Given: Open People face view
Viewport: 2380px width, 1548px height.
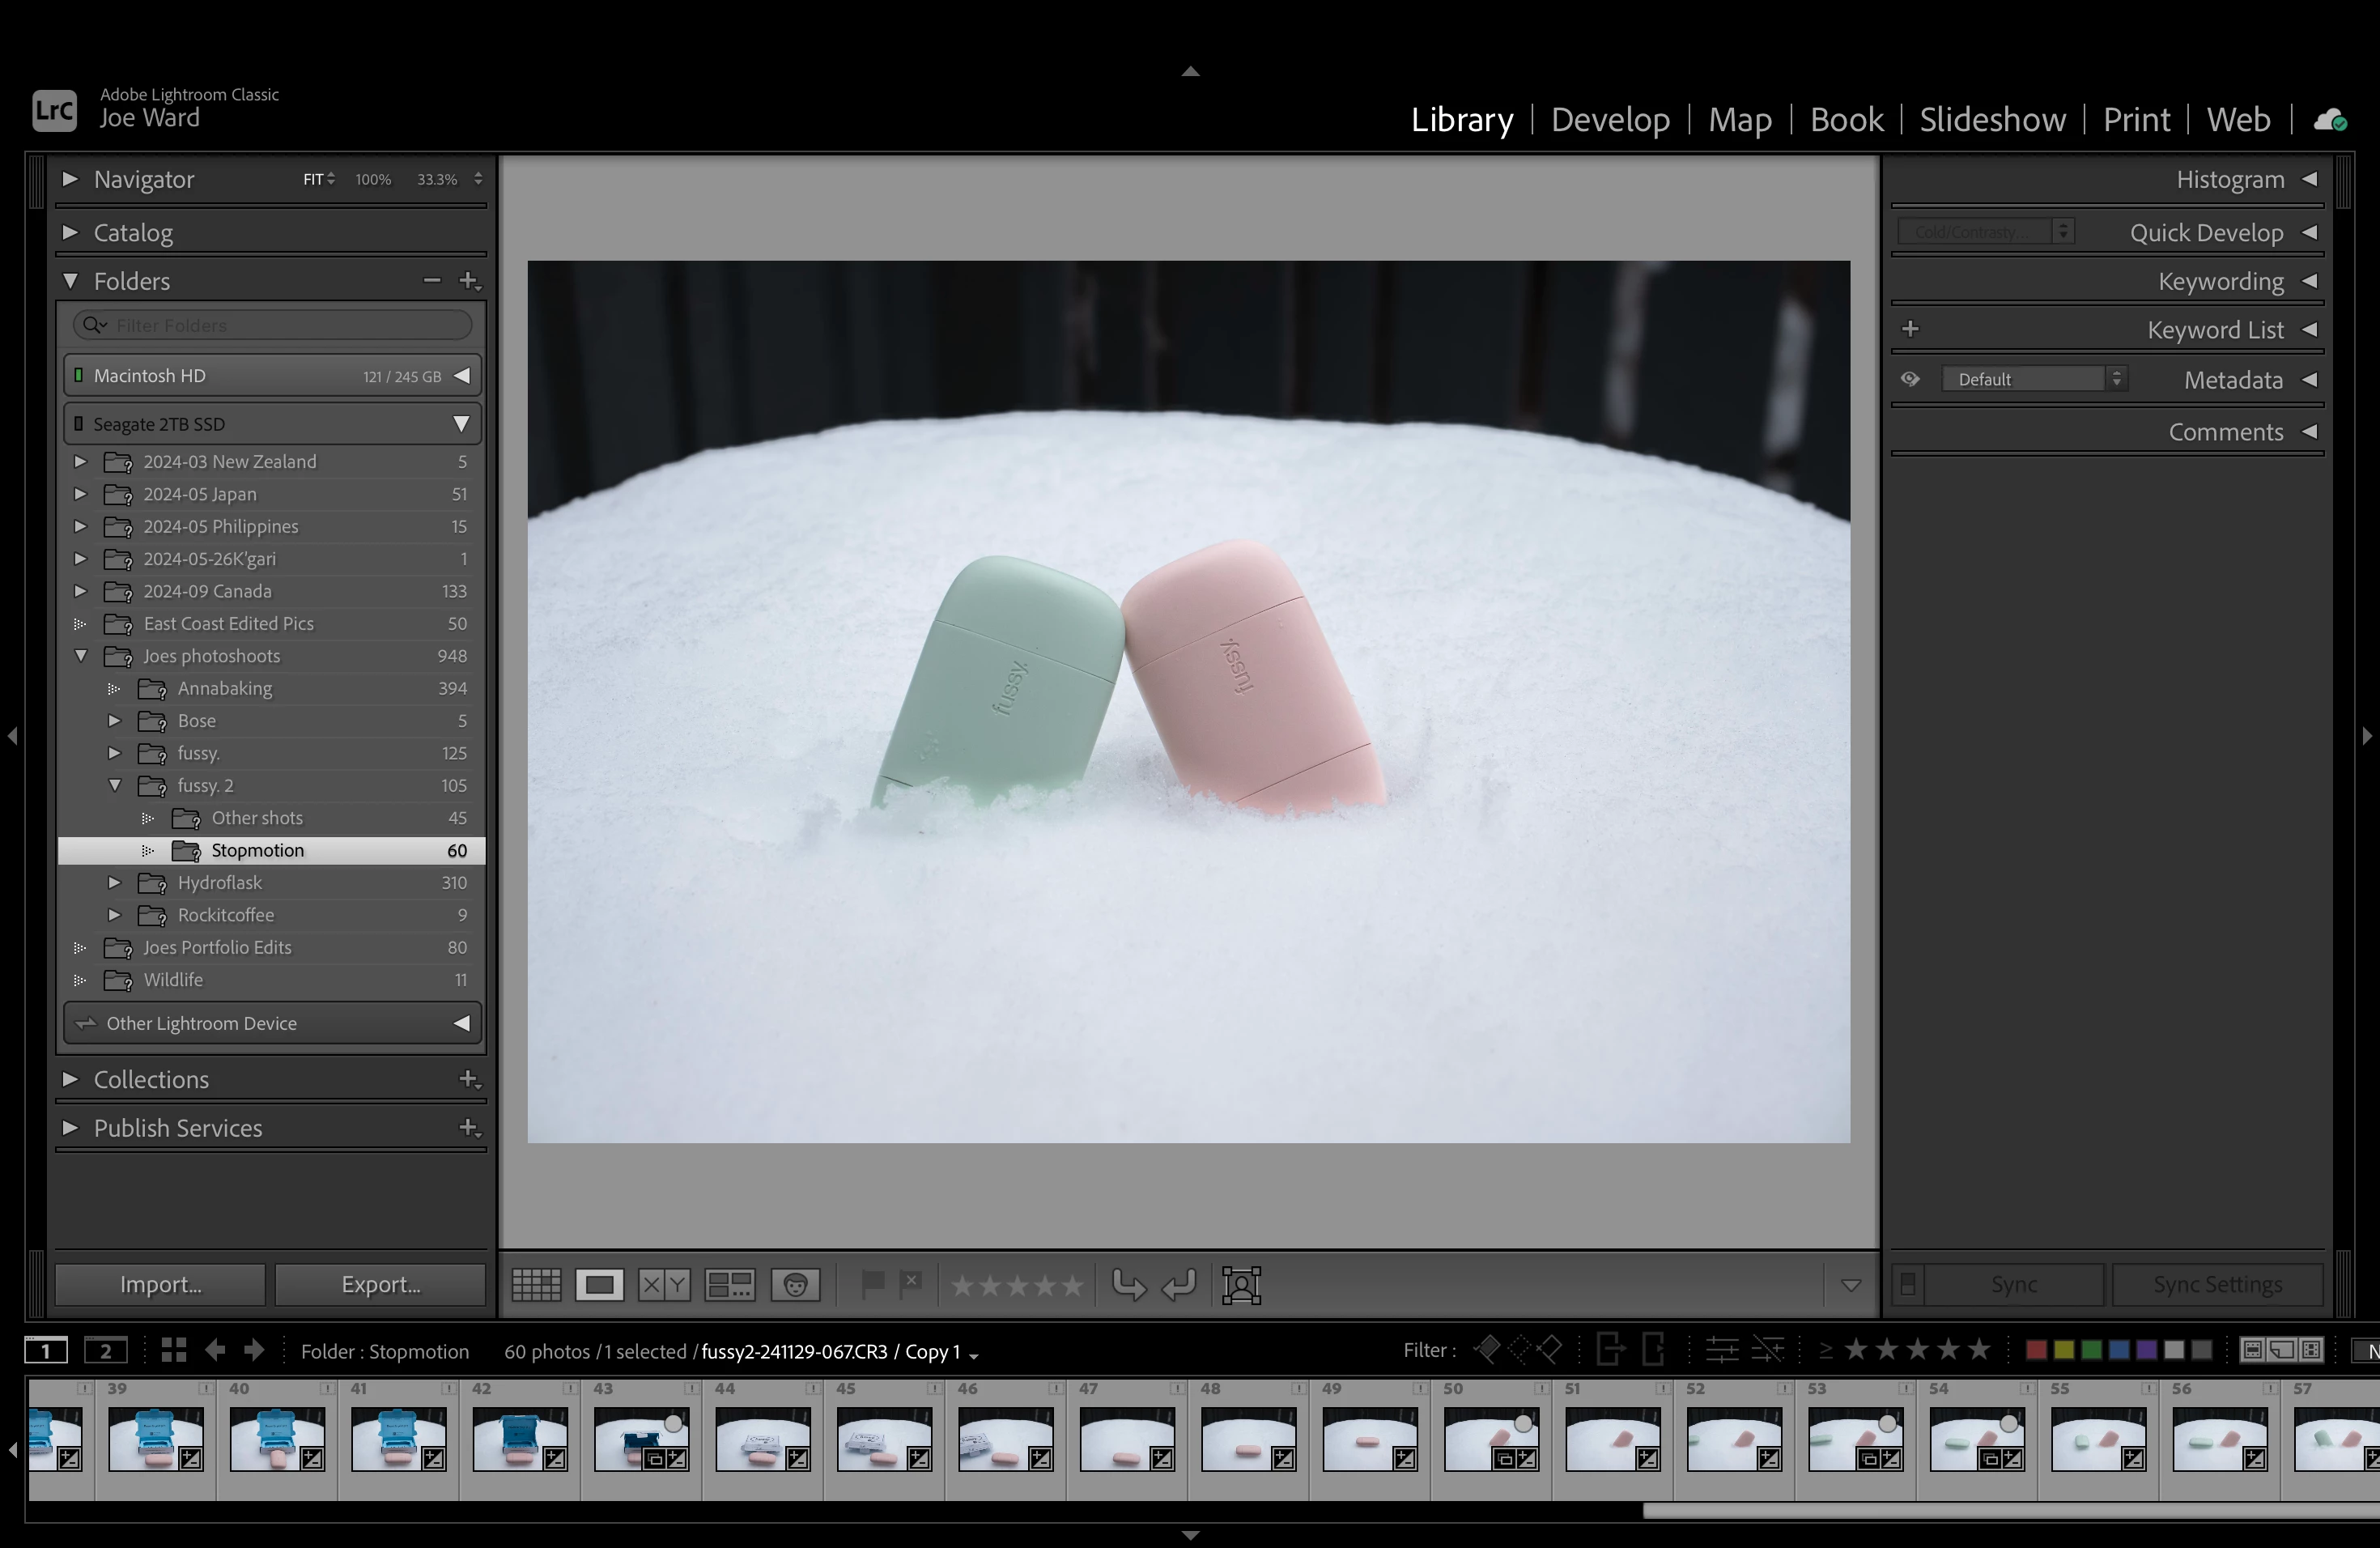Looking at the screenshot, I should coord(795,1285).
